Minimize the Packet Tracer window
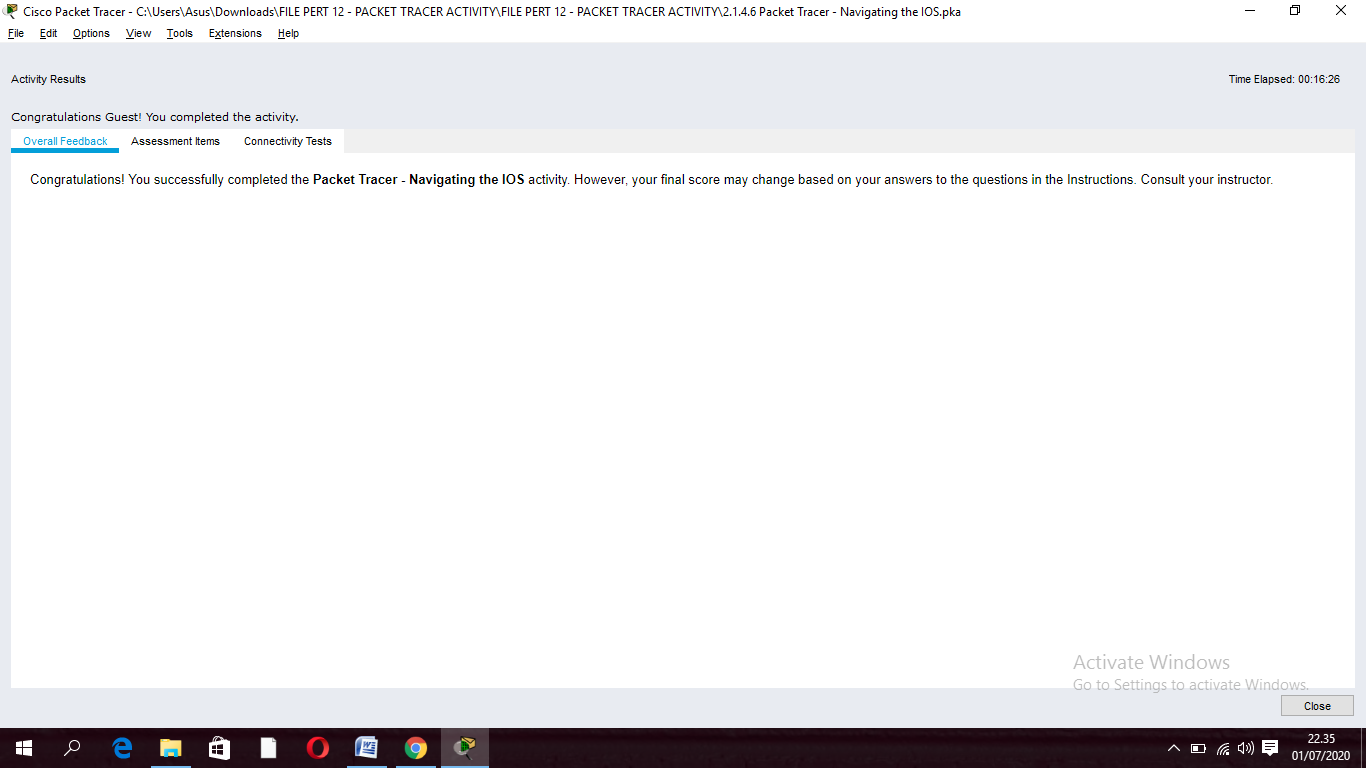This screenshot has width=1366, height=768. 1250,11
